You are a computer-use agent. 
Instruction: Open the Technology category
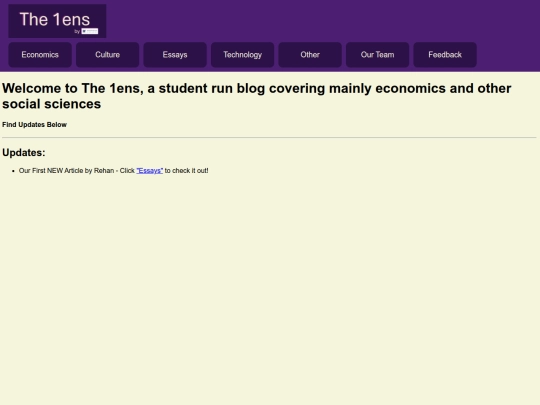(242, 55)
